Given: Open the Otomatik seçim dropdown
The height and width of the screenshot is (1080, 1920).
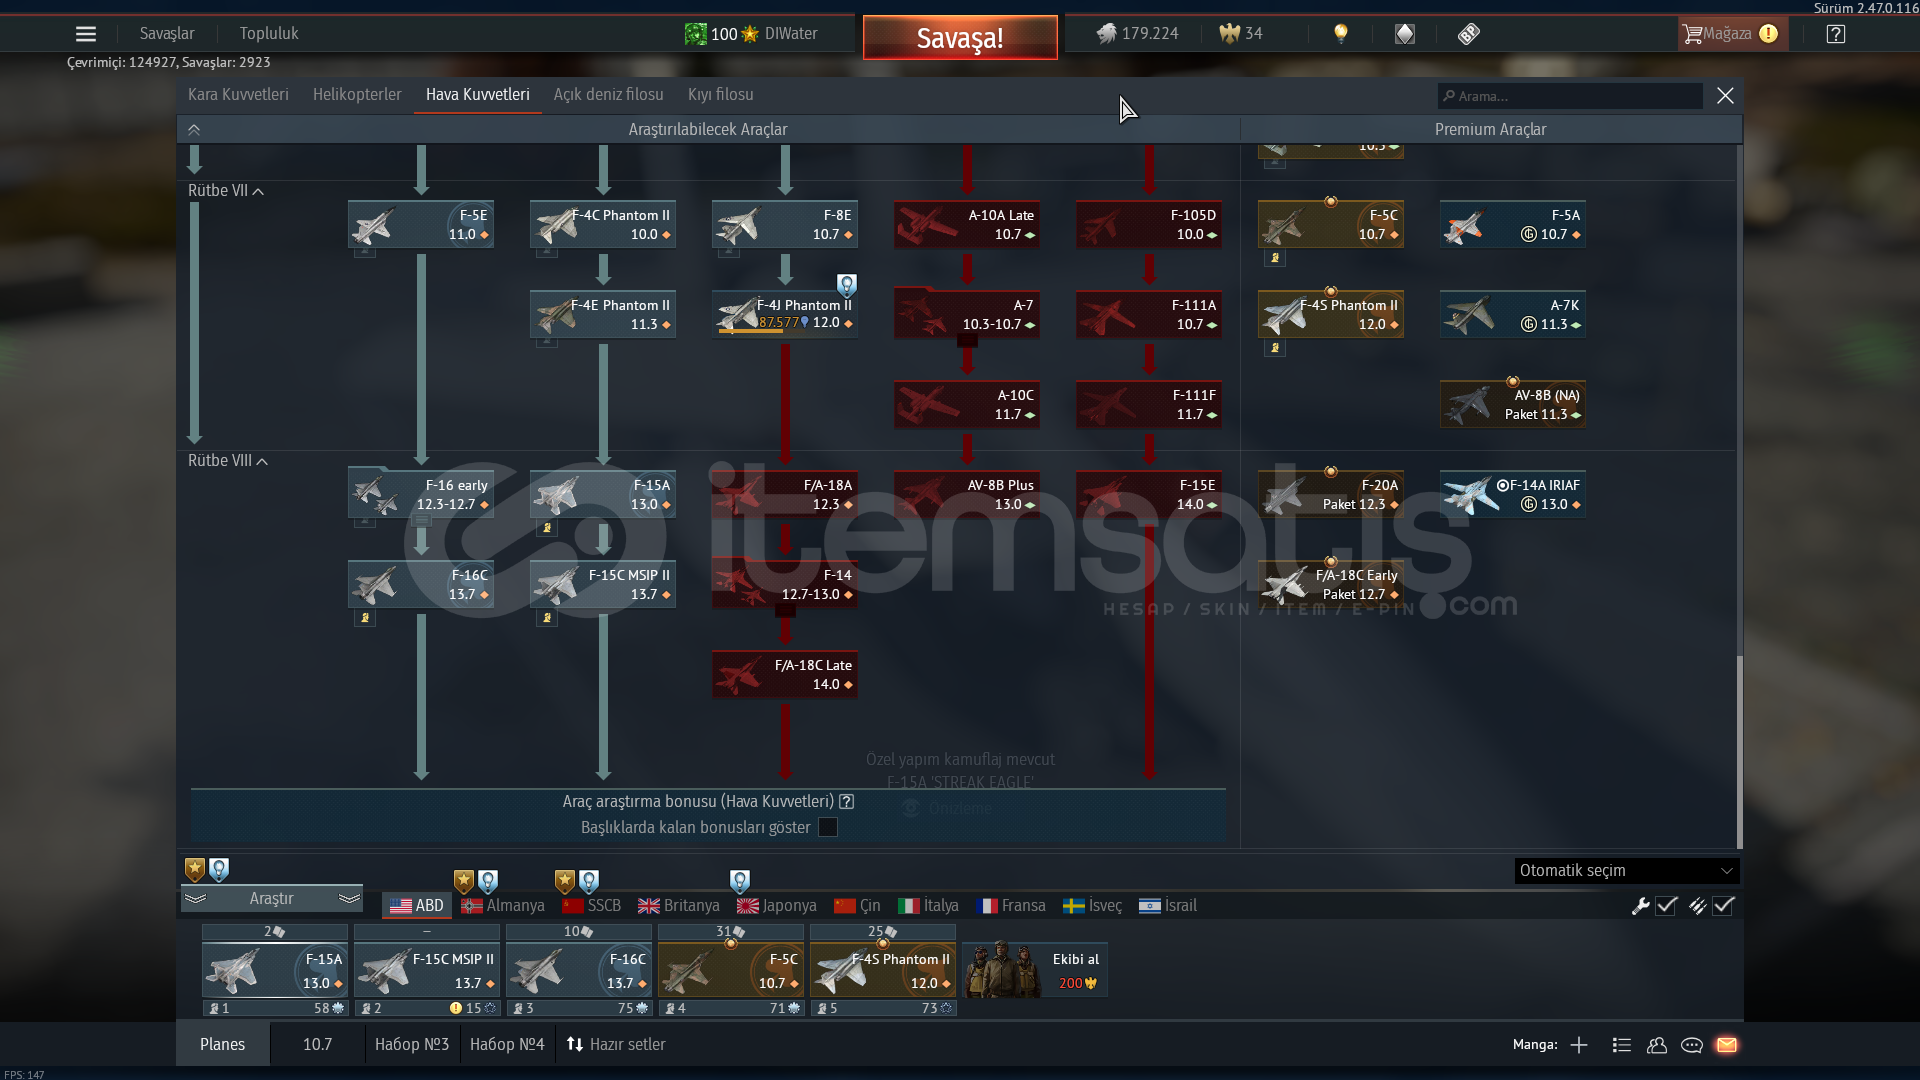Looking at the screenshot, I should [x=1626, y=871].
